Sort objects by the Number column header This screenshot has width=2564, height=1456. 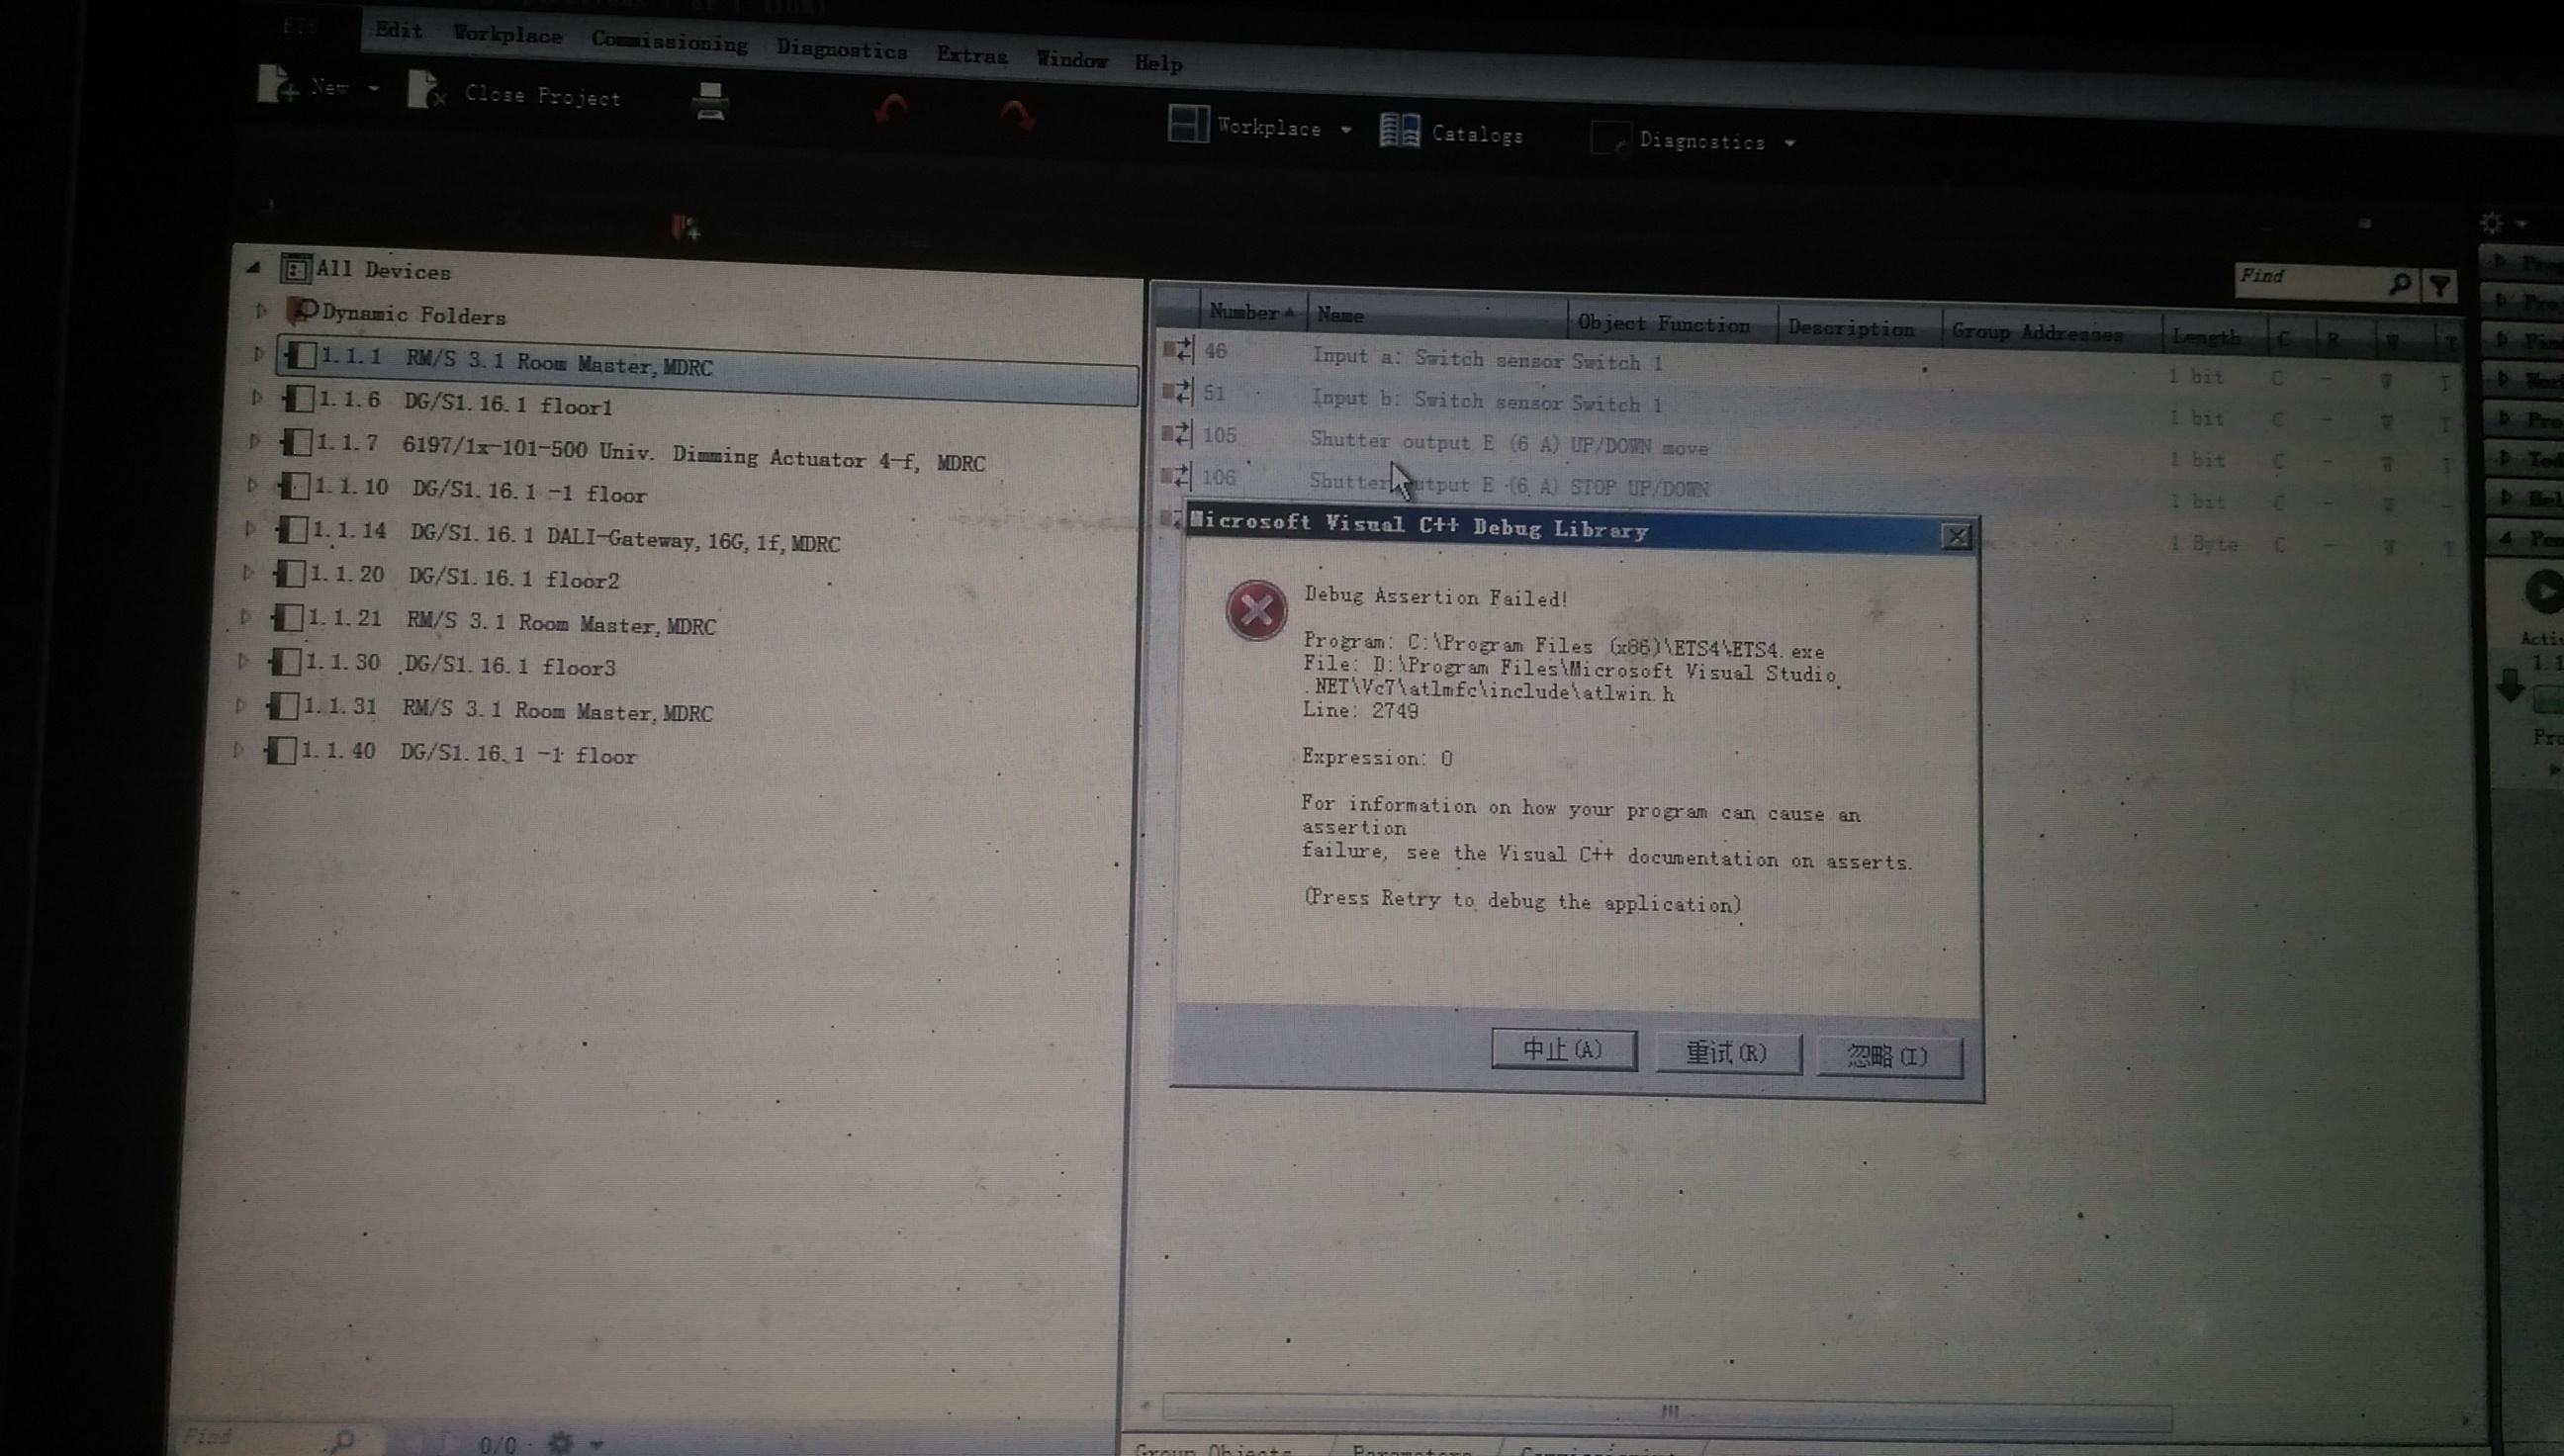click(x=1252, y=312)
